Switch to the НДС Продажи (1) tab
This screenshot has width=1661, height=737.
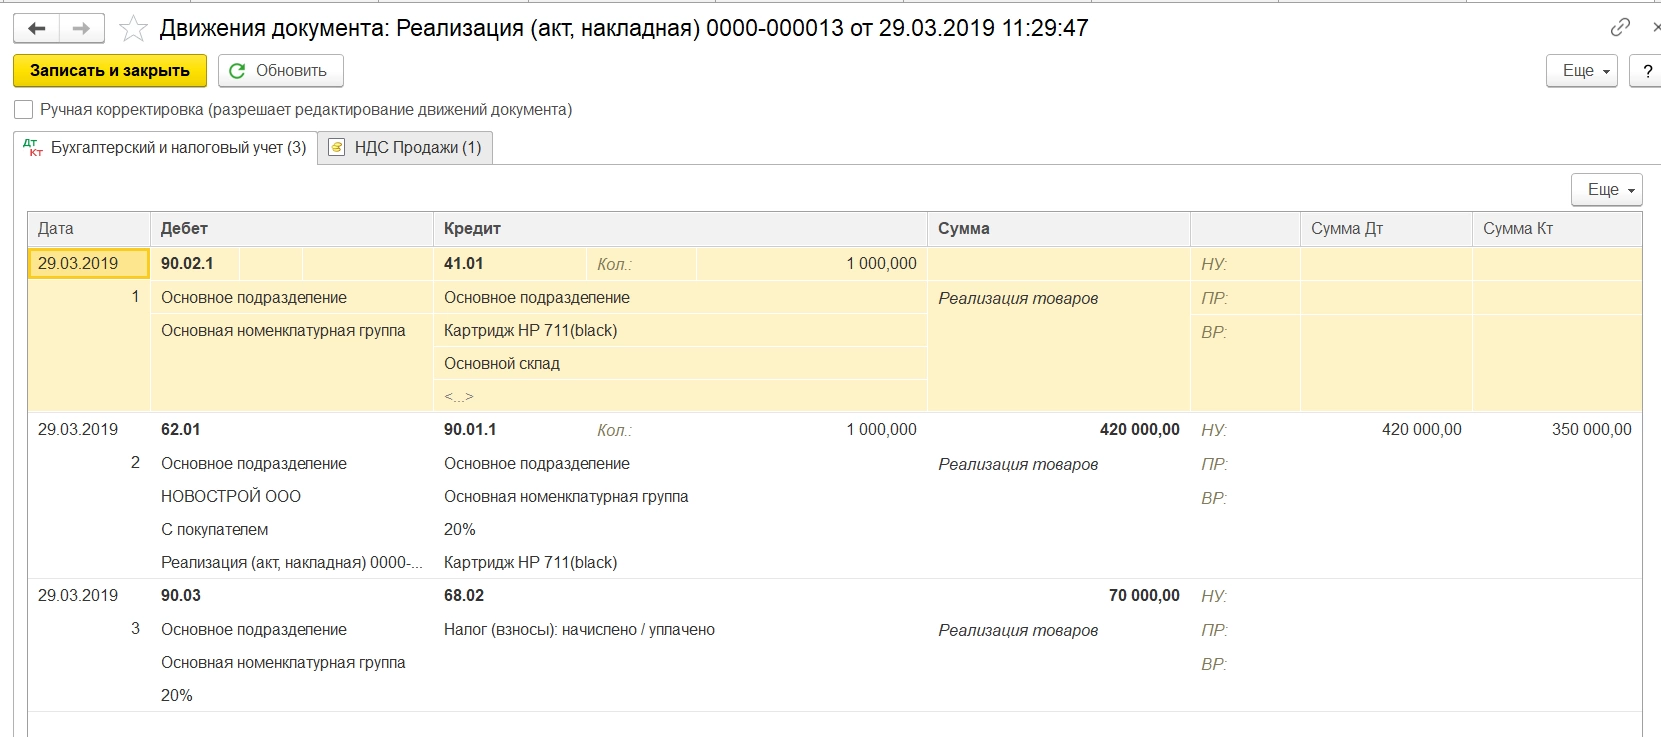[417, 148]
